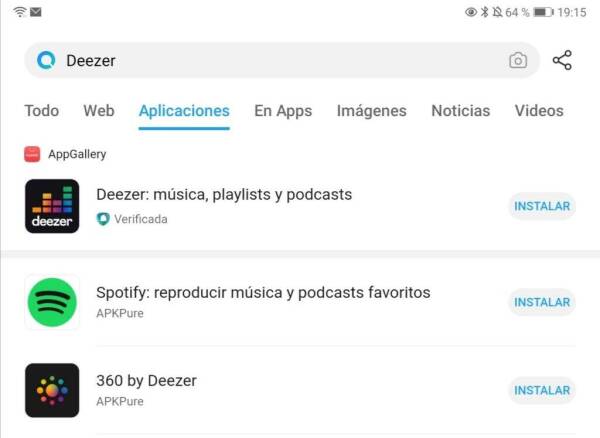
Task: Switch to the Web tab
Action: pos(99,111)
